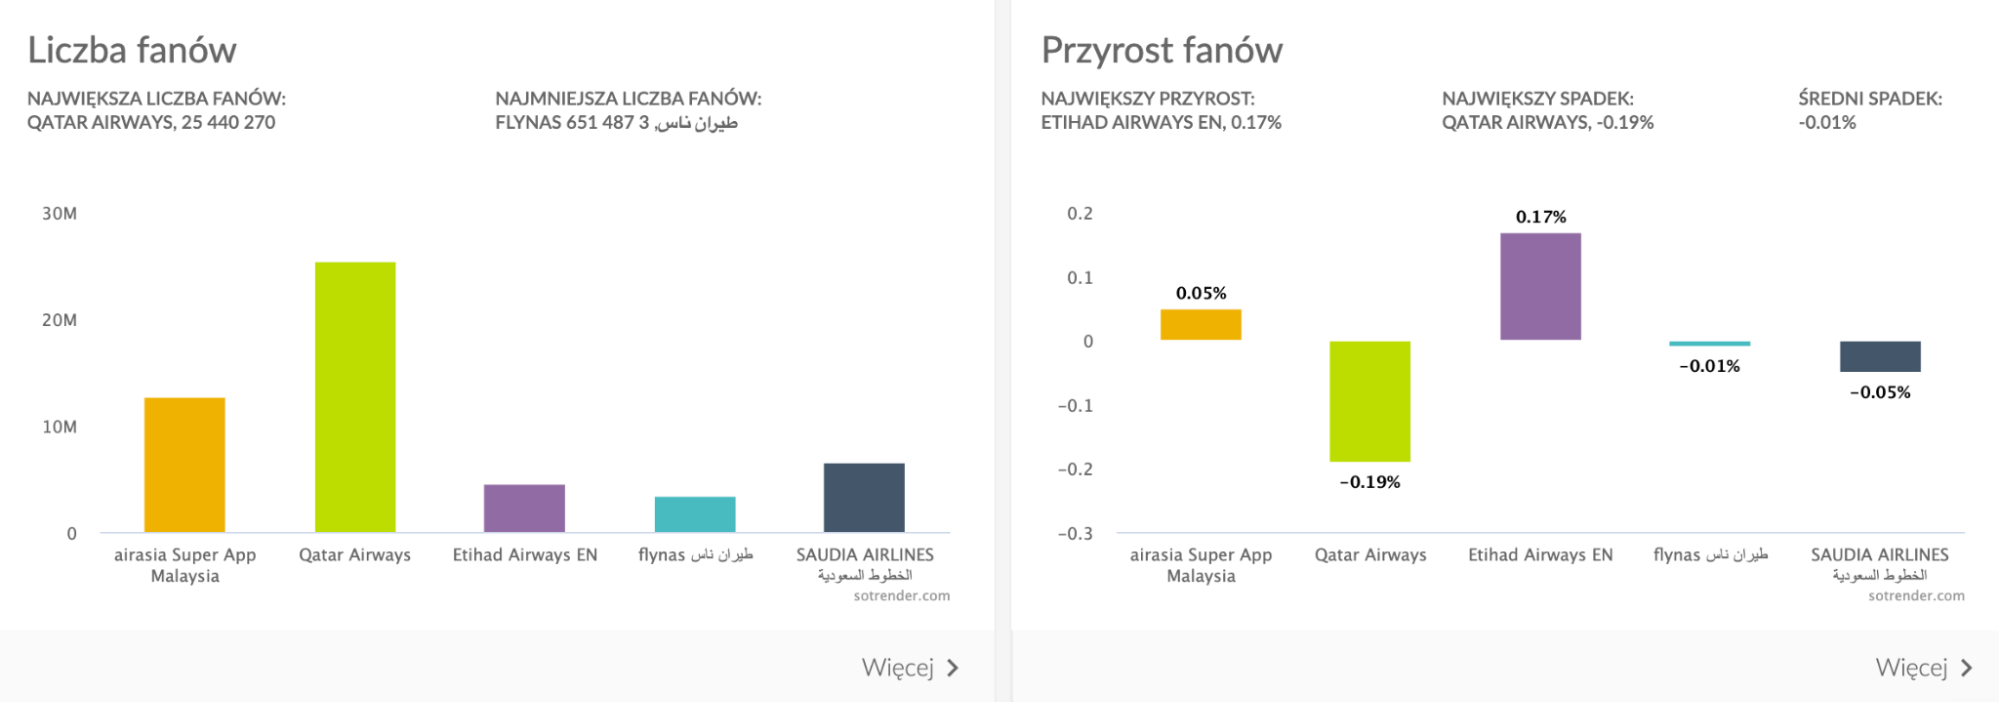1999x702 pixels.
Task: Click the Liczba fanów heading
Action: coord(132,50)
